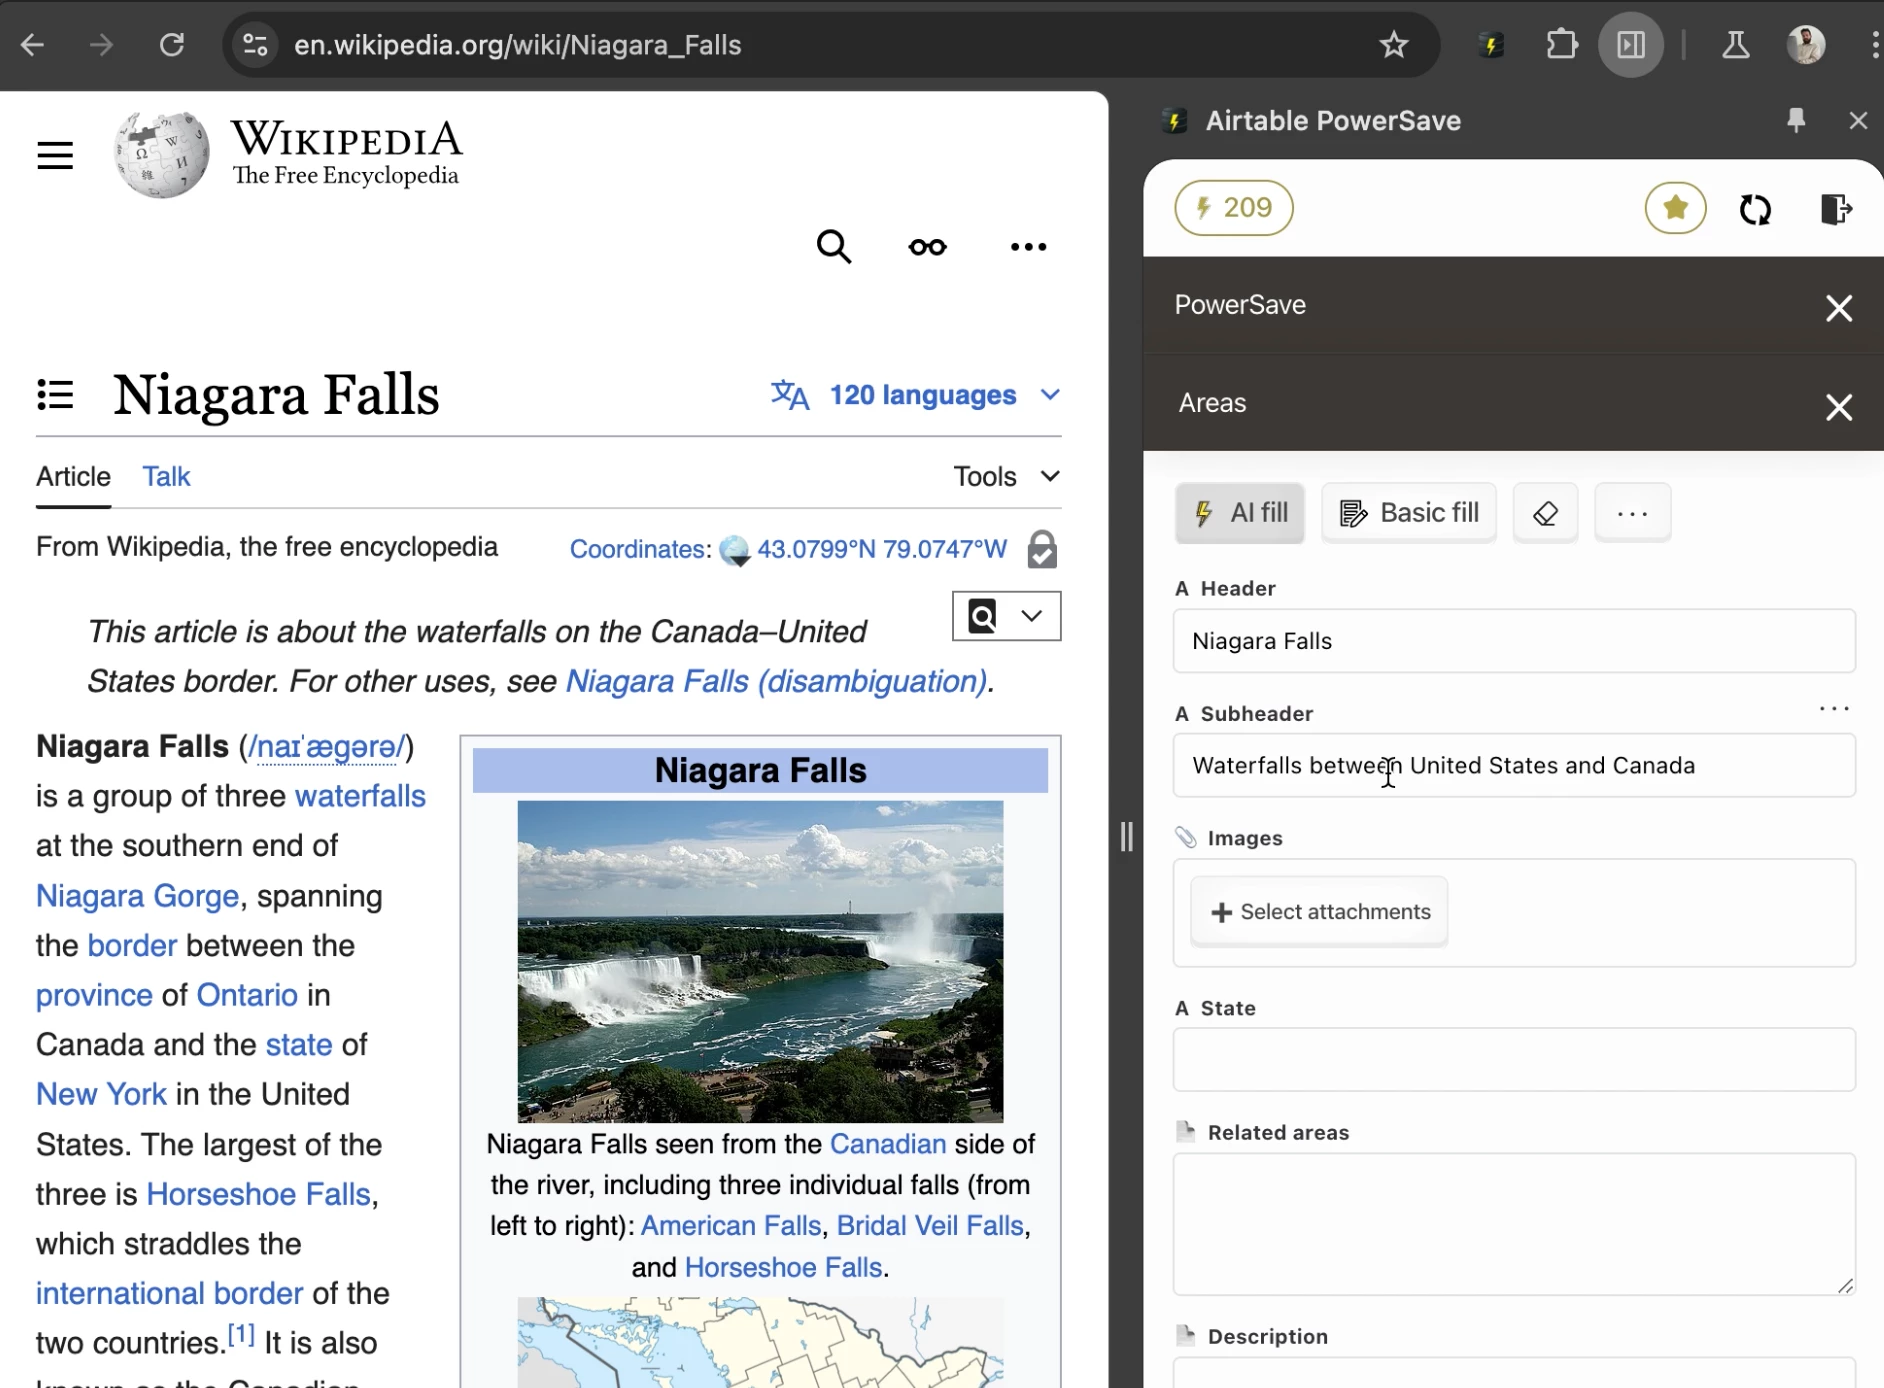Viewport: 1884px width, 1388px height.
Task: Click the boxed magnifier search icon
Action: (982, 616)
